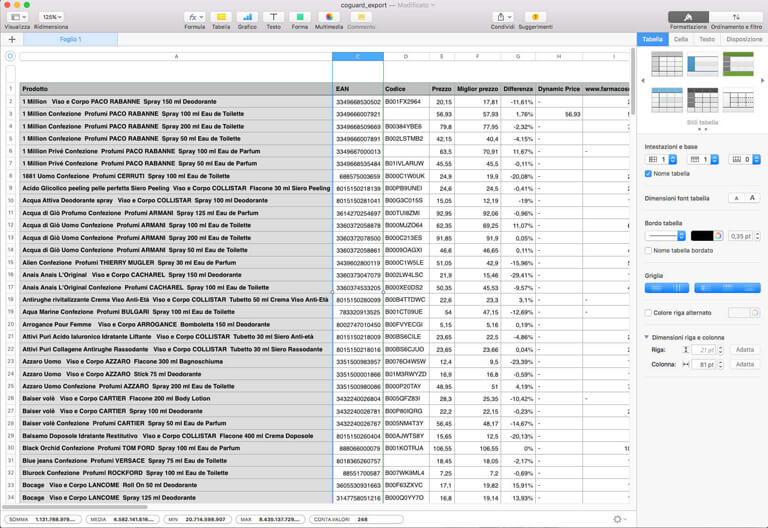Choose the first gray table style thumbnail

click(667, 64)
